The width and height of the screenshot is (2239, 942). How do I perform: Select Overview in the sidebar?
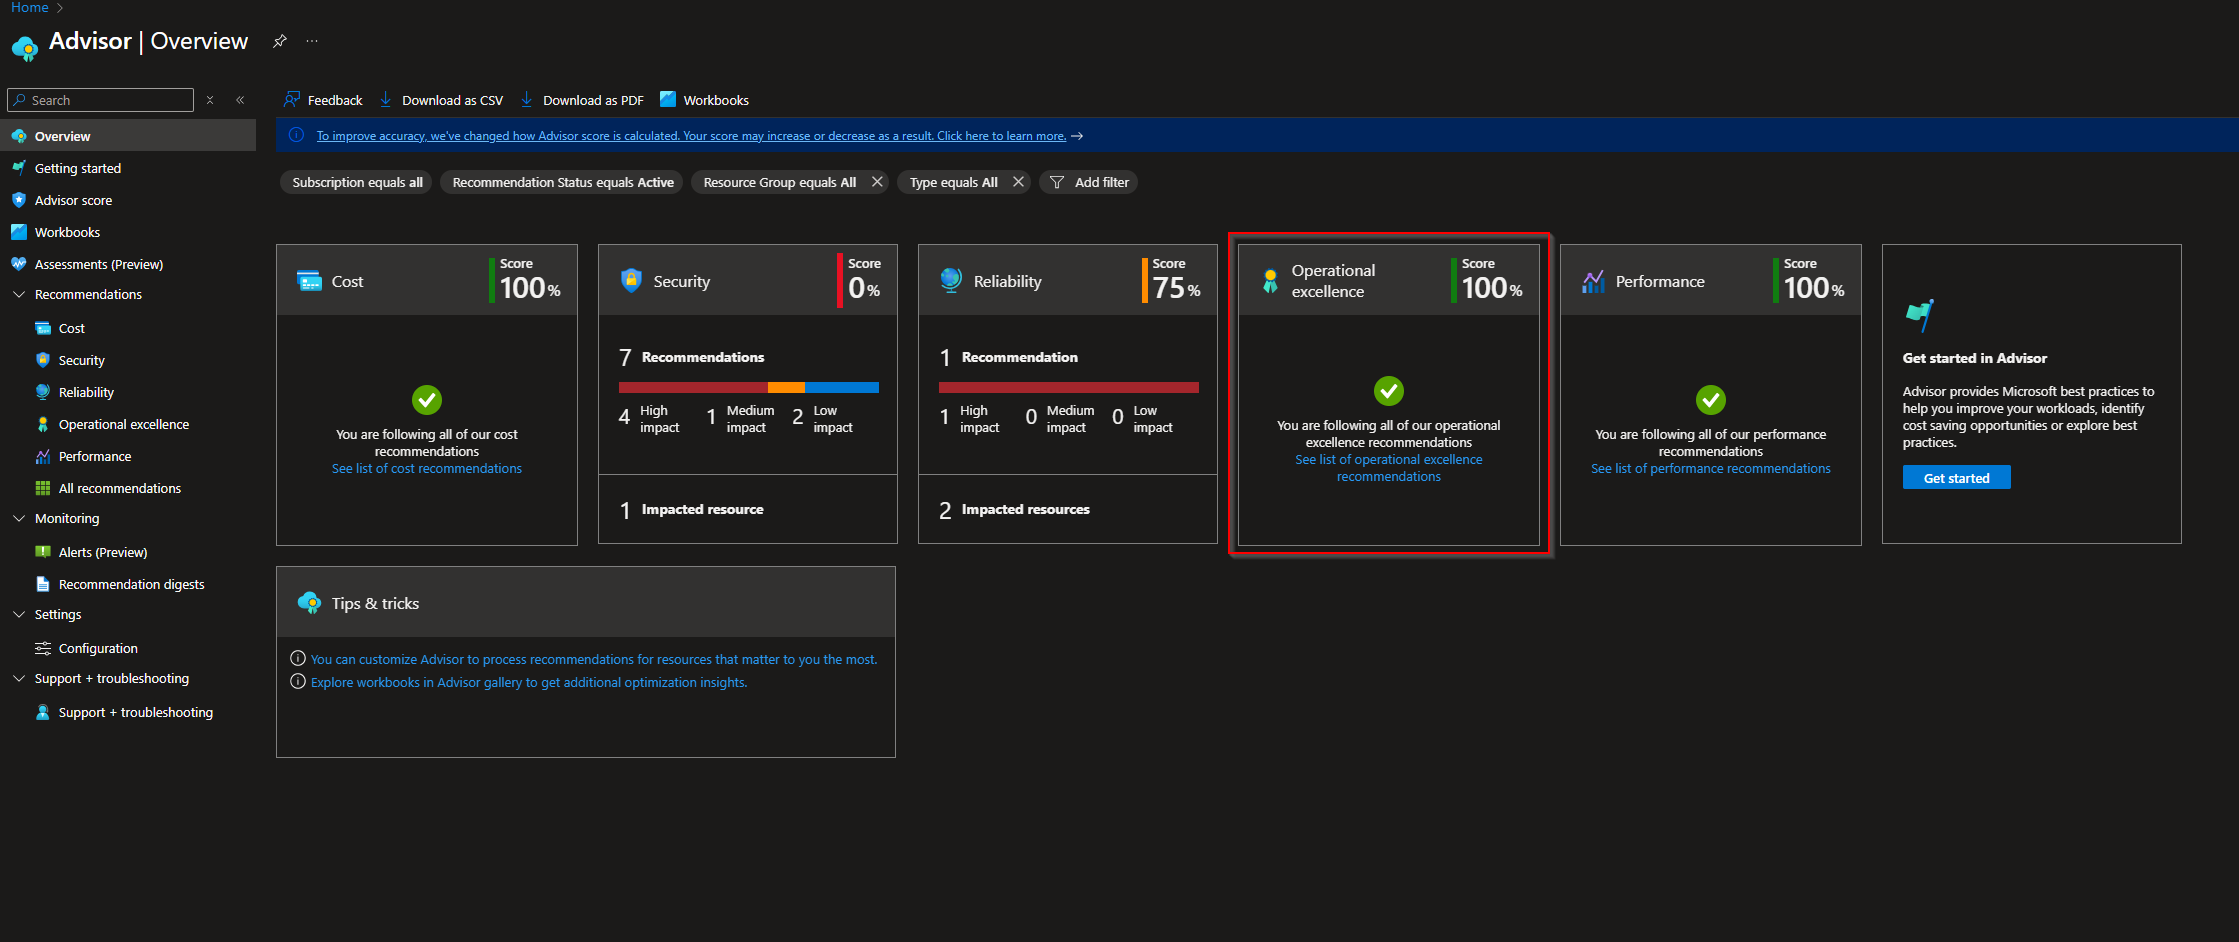pos(128,136)
